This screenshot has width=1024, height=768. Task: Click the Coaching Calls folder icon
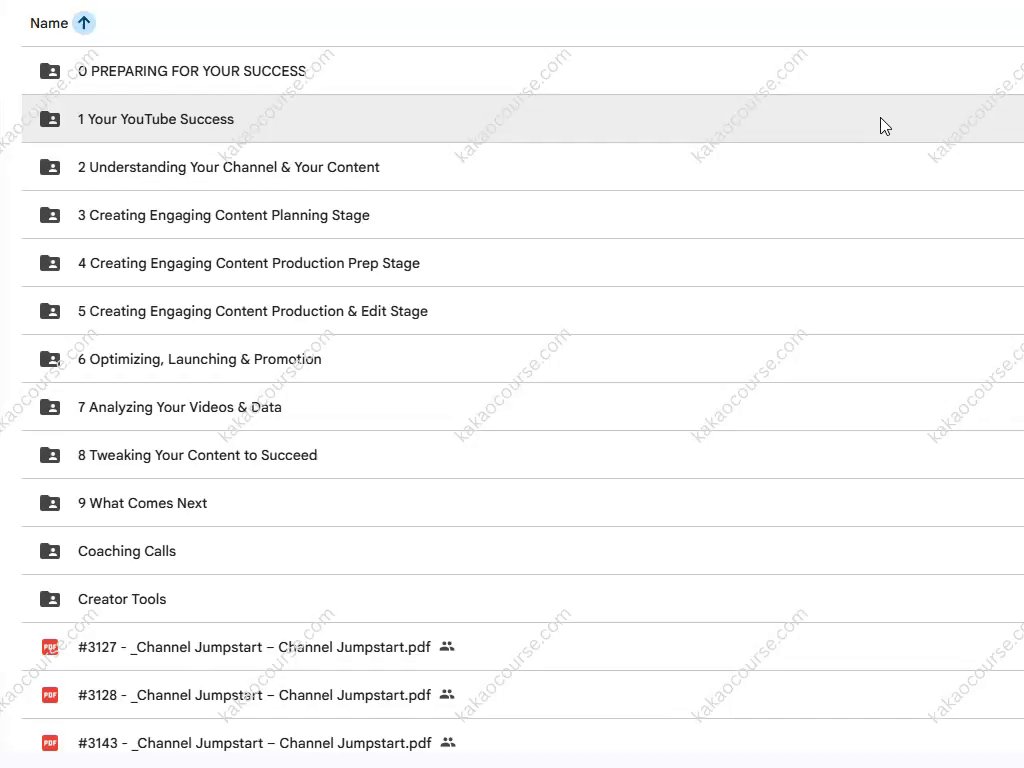(x=50, y=551)
